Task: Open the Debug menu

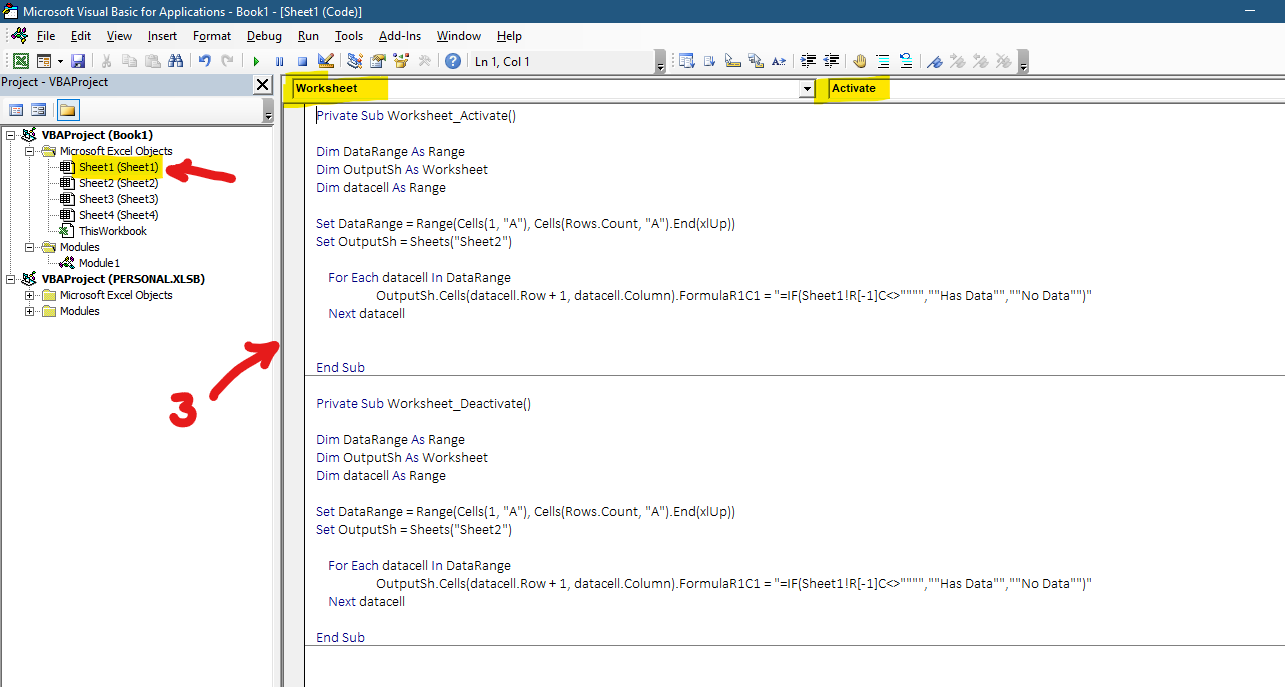Action: (264, 35)
